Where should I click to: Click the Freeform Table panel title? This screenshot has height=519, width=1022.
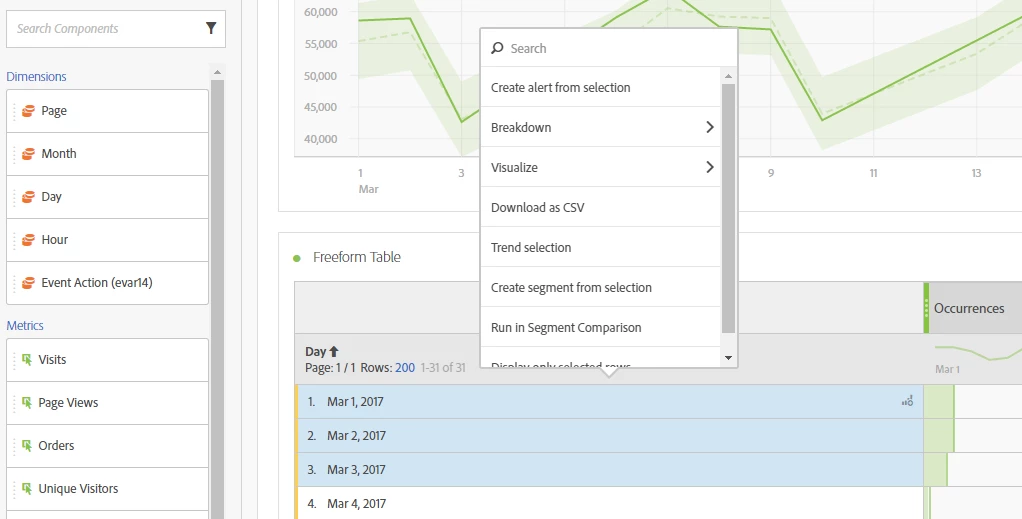(357, 257)
